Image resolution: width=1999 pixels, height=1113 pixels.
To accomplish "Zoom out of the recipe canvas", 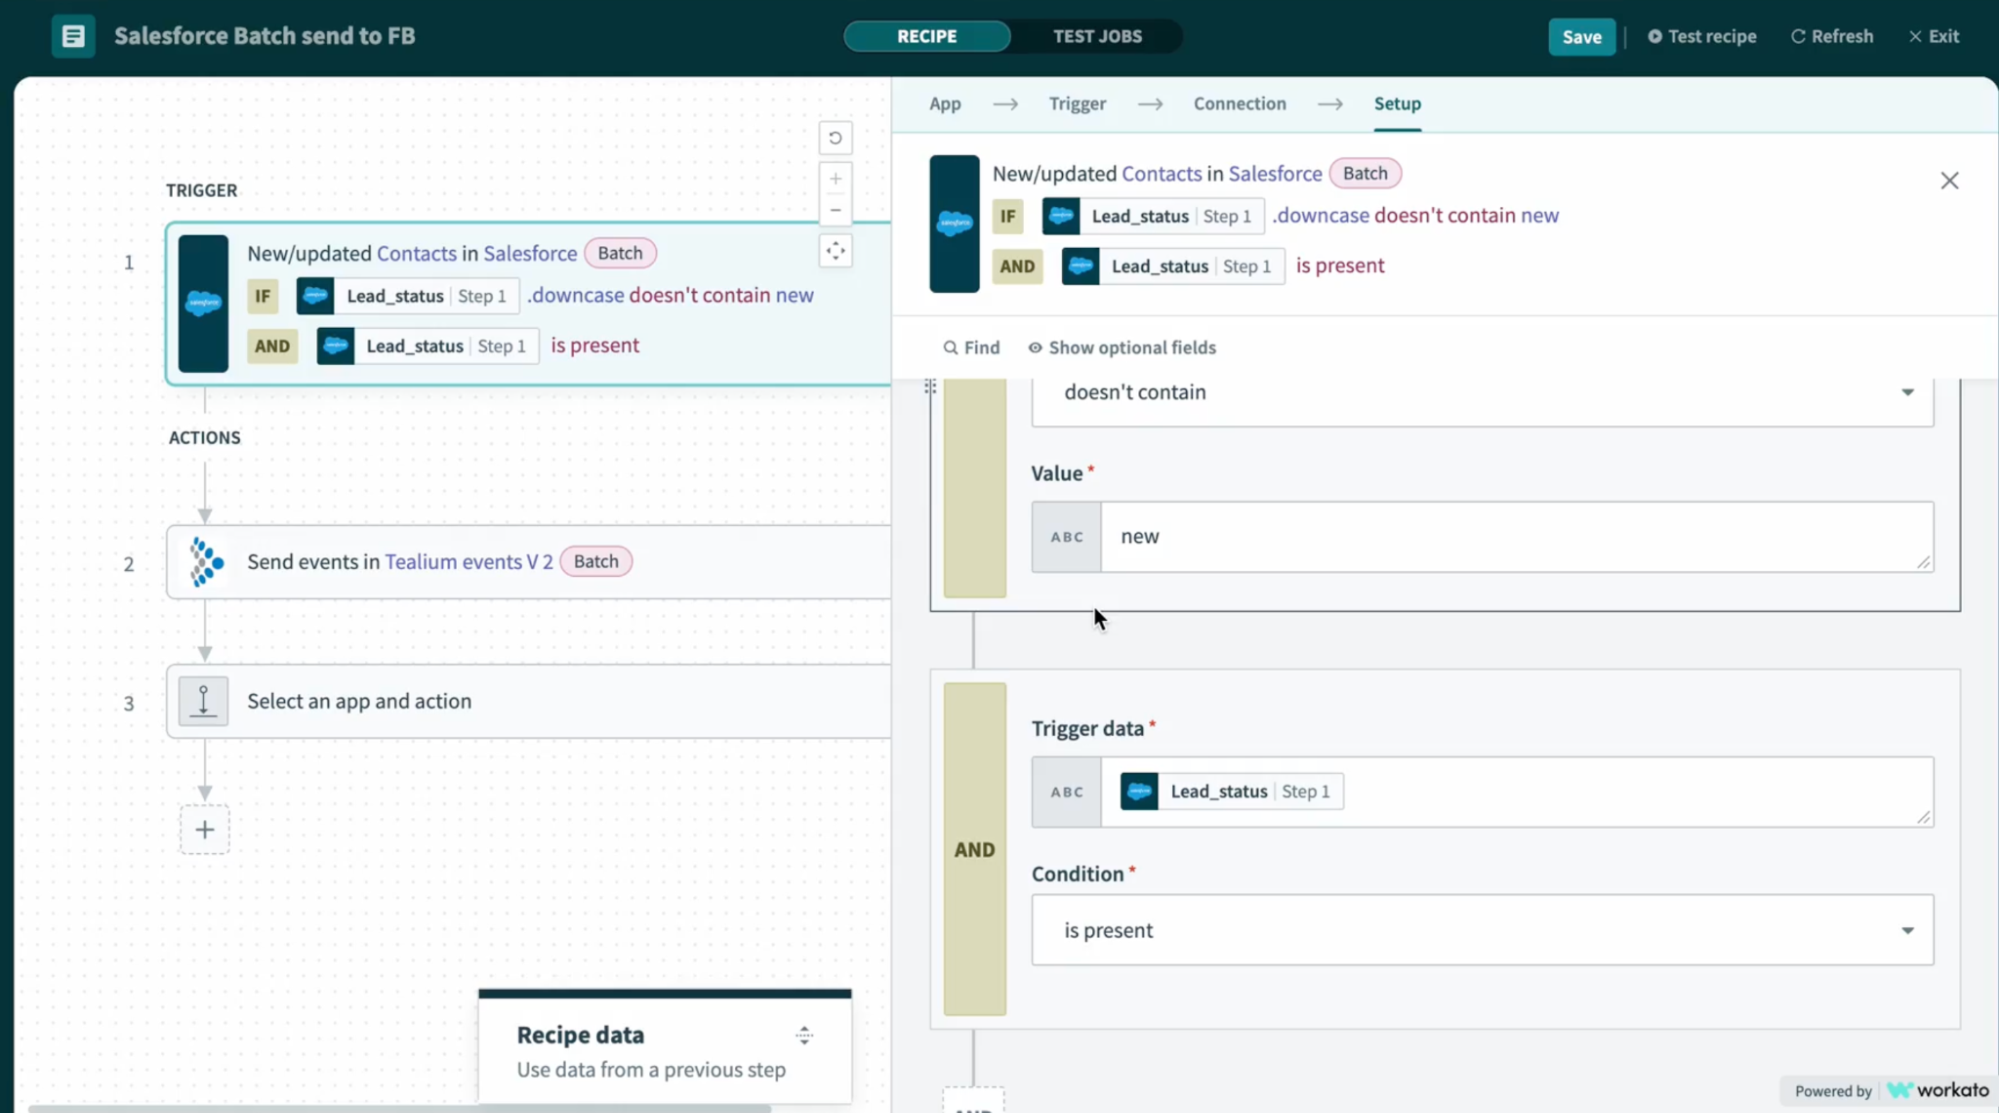I will tap(835, 210).
